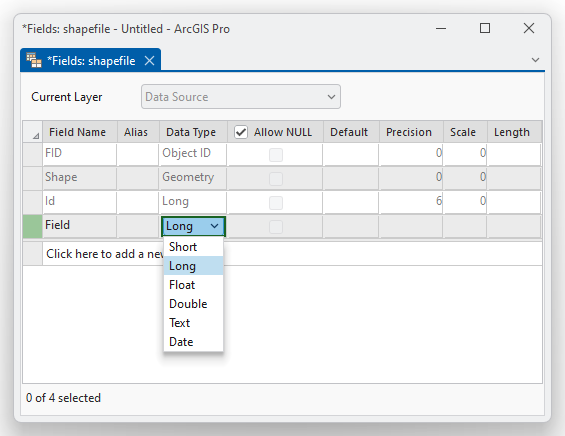Open the tab overflow chevron at right

coord(535,60)
